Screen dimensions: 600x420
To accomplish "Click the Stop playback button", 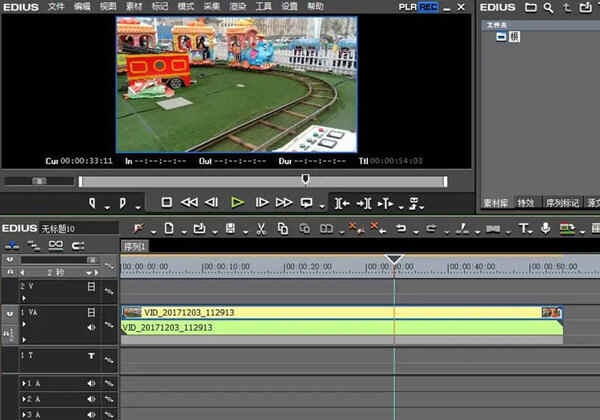I will coord(167,202).
